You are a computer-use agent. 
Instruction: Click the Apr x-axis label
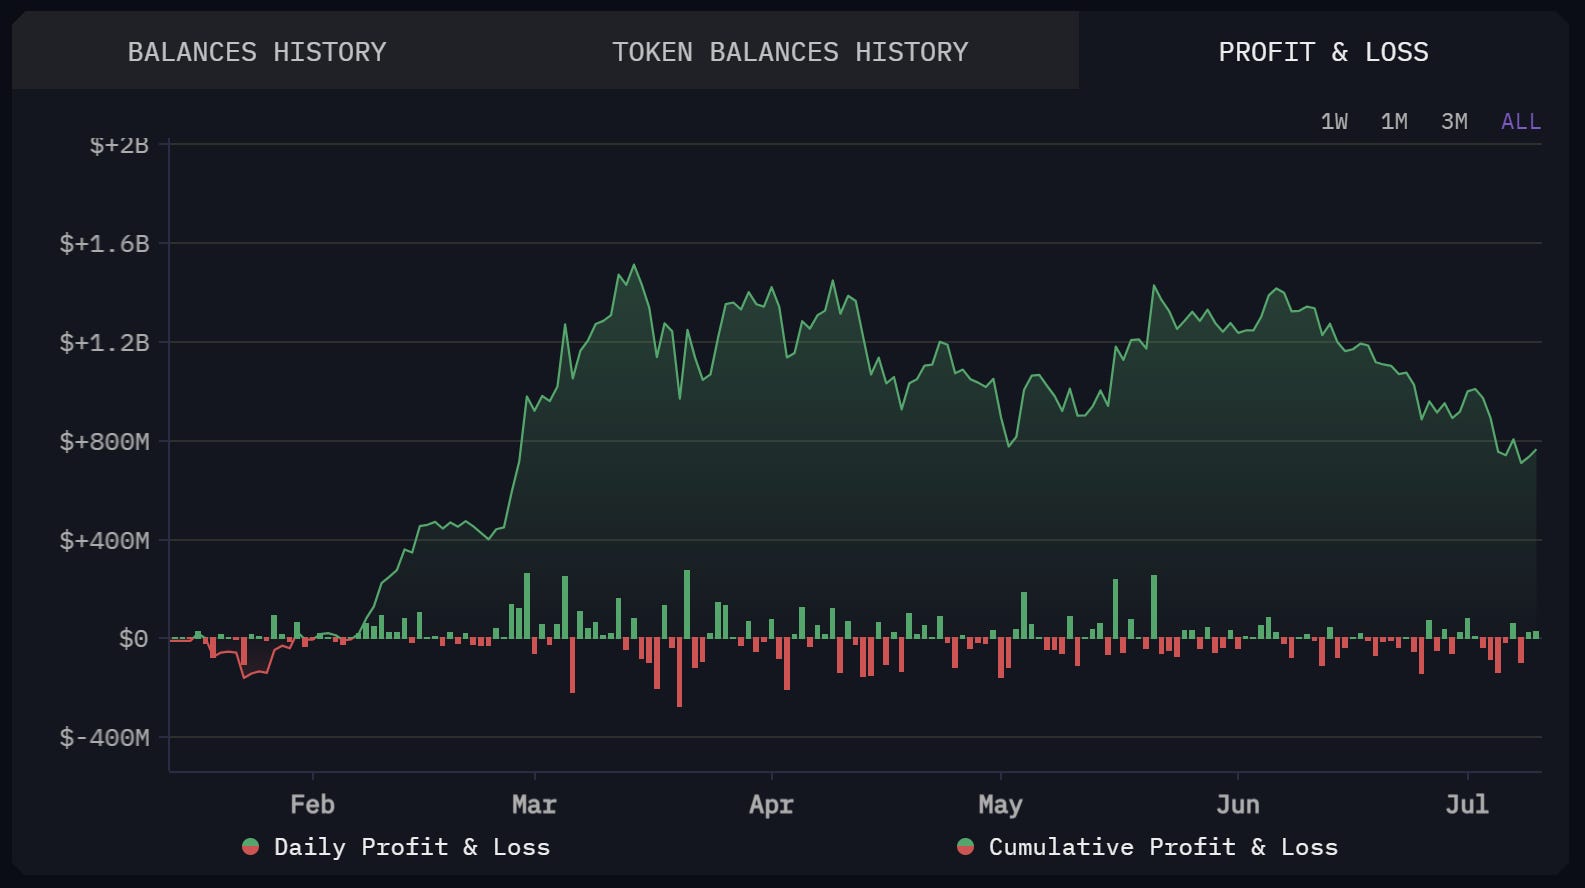(771, 804)
